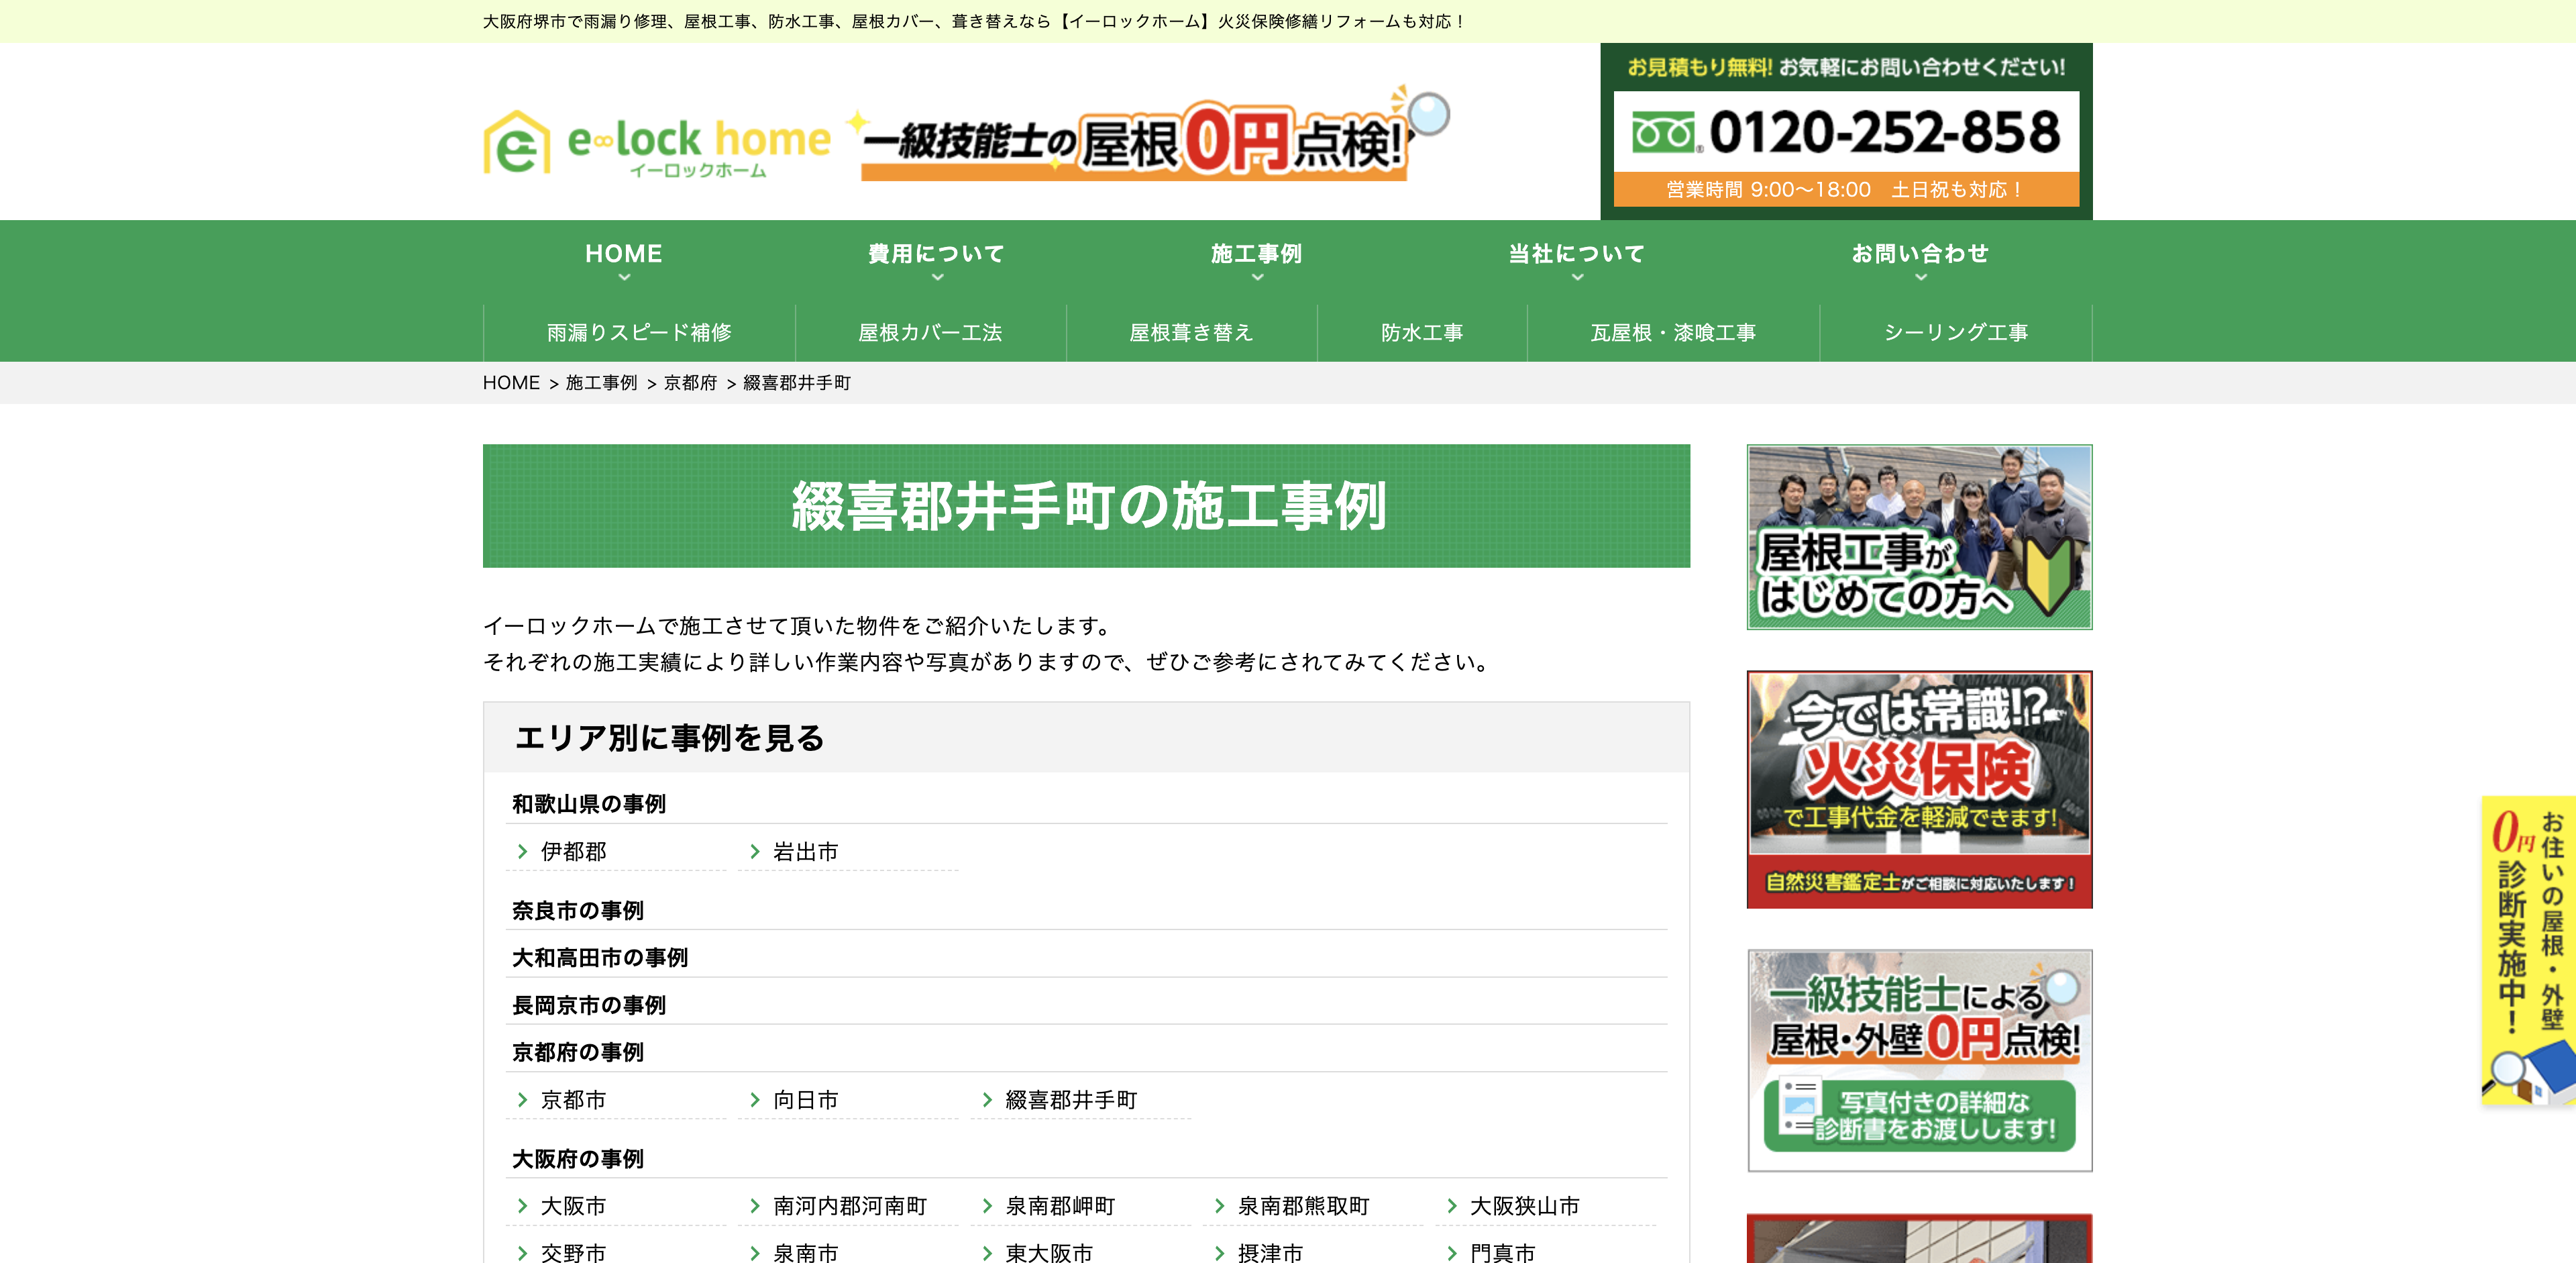Expand the お問い合わせ menu chevron
This screenshot has height=1263, width=2576.
[x=1920, y=278]
